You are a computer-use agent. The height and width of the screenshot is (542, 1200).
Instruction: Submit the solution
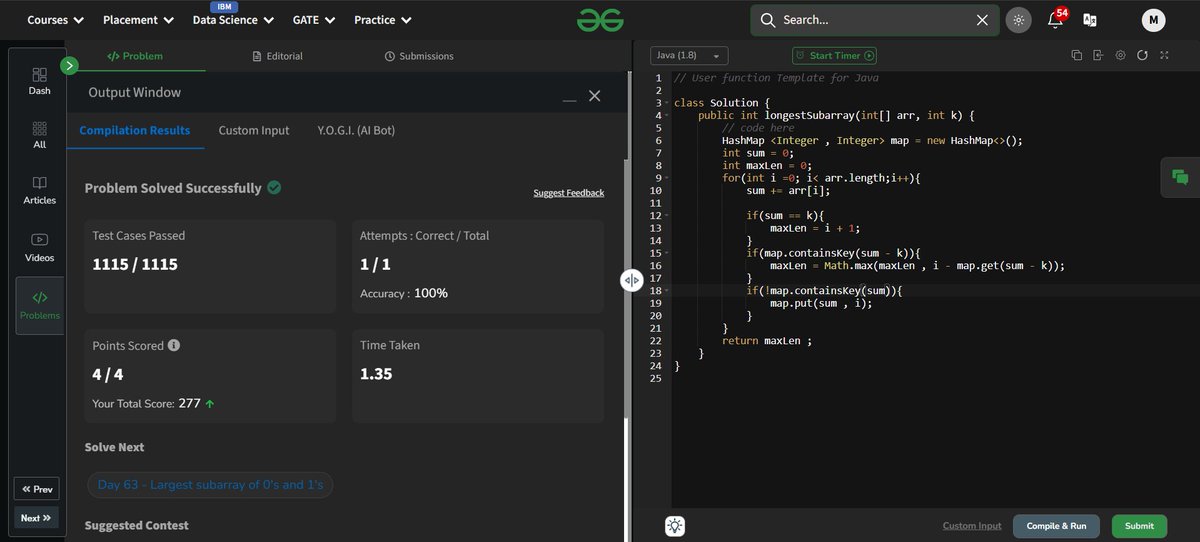click(1139, 525)
